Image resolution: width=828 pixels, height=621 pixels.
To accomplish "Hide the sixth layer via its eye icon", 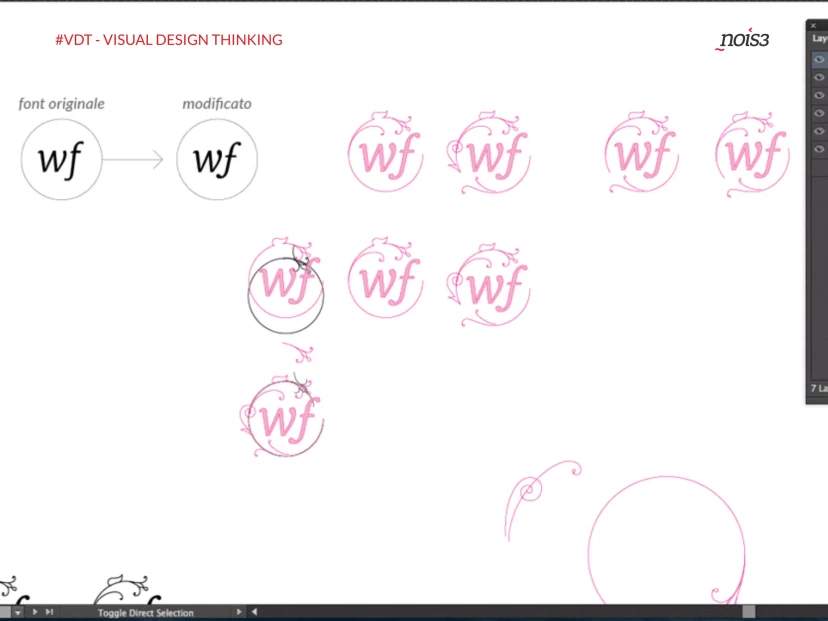I will (819, 149).
